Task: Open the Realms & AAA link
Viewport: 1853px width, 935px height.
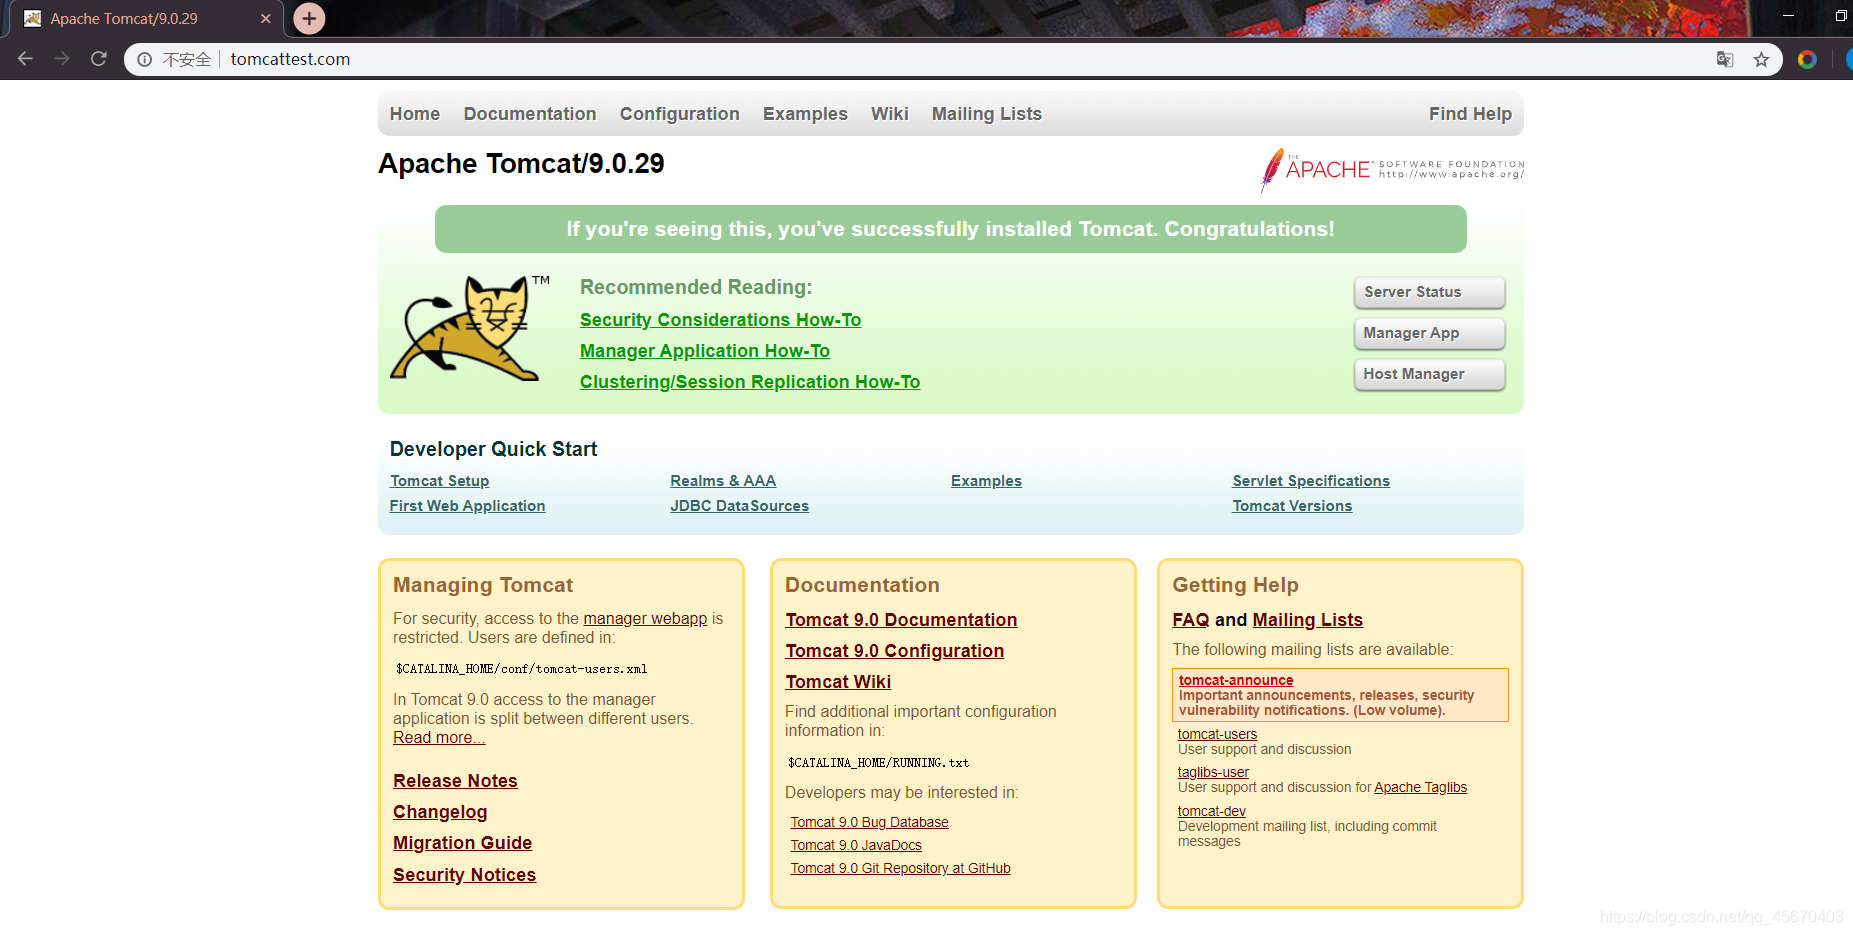Action: tap(723, 481)
